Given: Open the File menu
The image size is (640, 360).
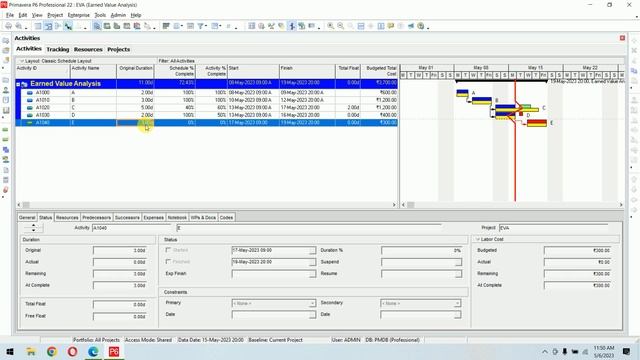Looking at the screenshot, I should (10, 15).
